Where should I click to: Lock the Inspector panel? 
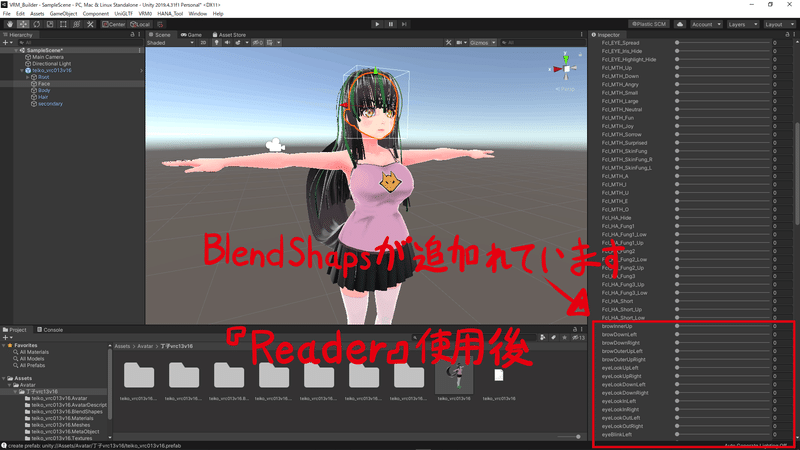(788, 35)
